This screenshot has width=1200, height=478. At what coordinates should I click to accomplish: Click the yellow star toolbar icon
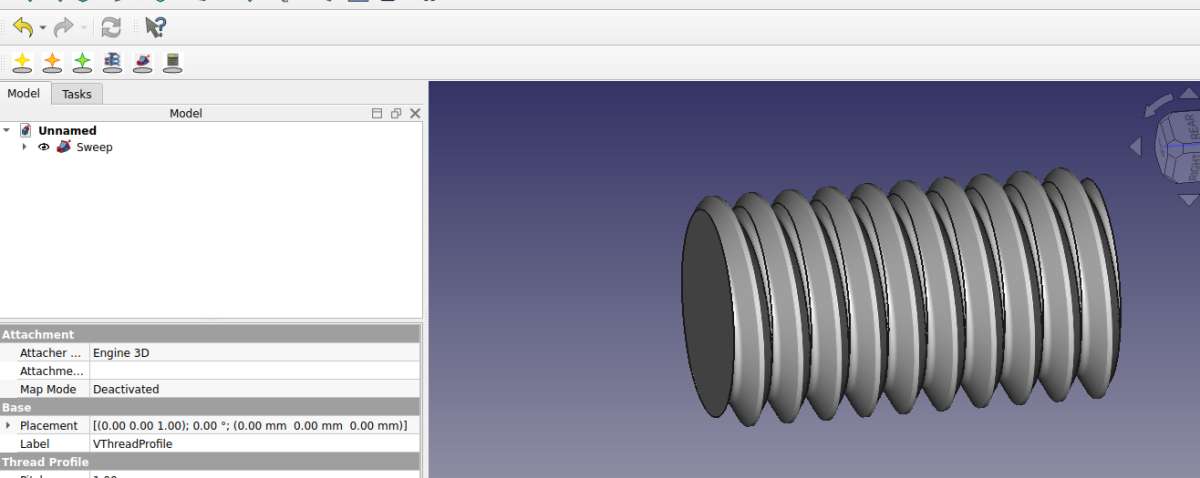[x=22, y=63]
